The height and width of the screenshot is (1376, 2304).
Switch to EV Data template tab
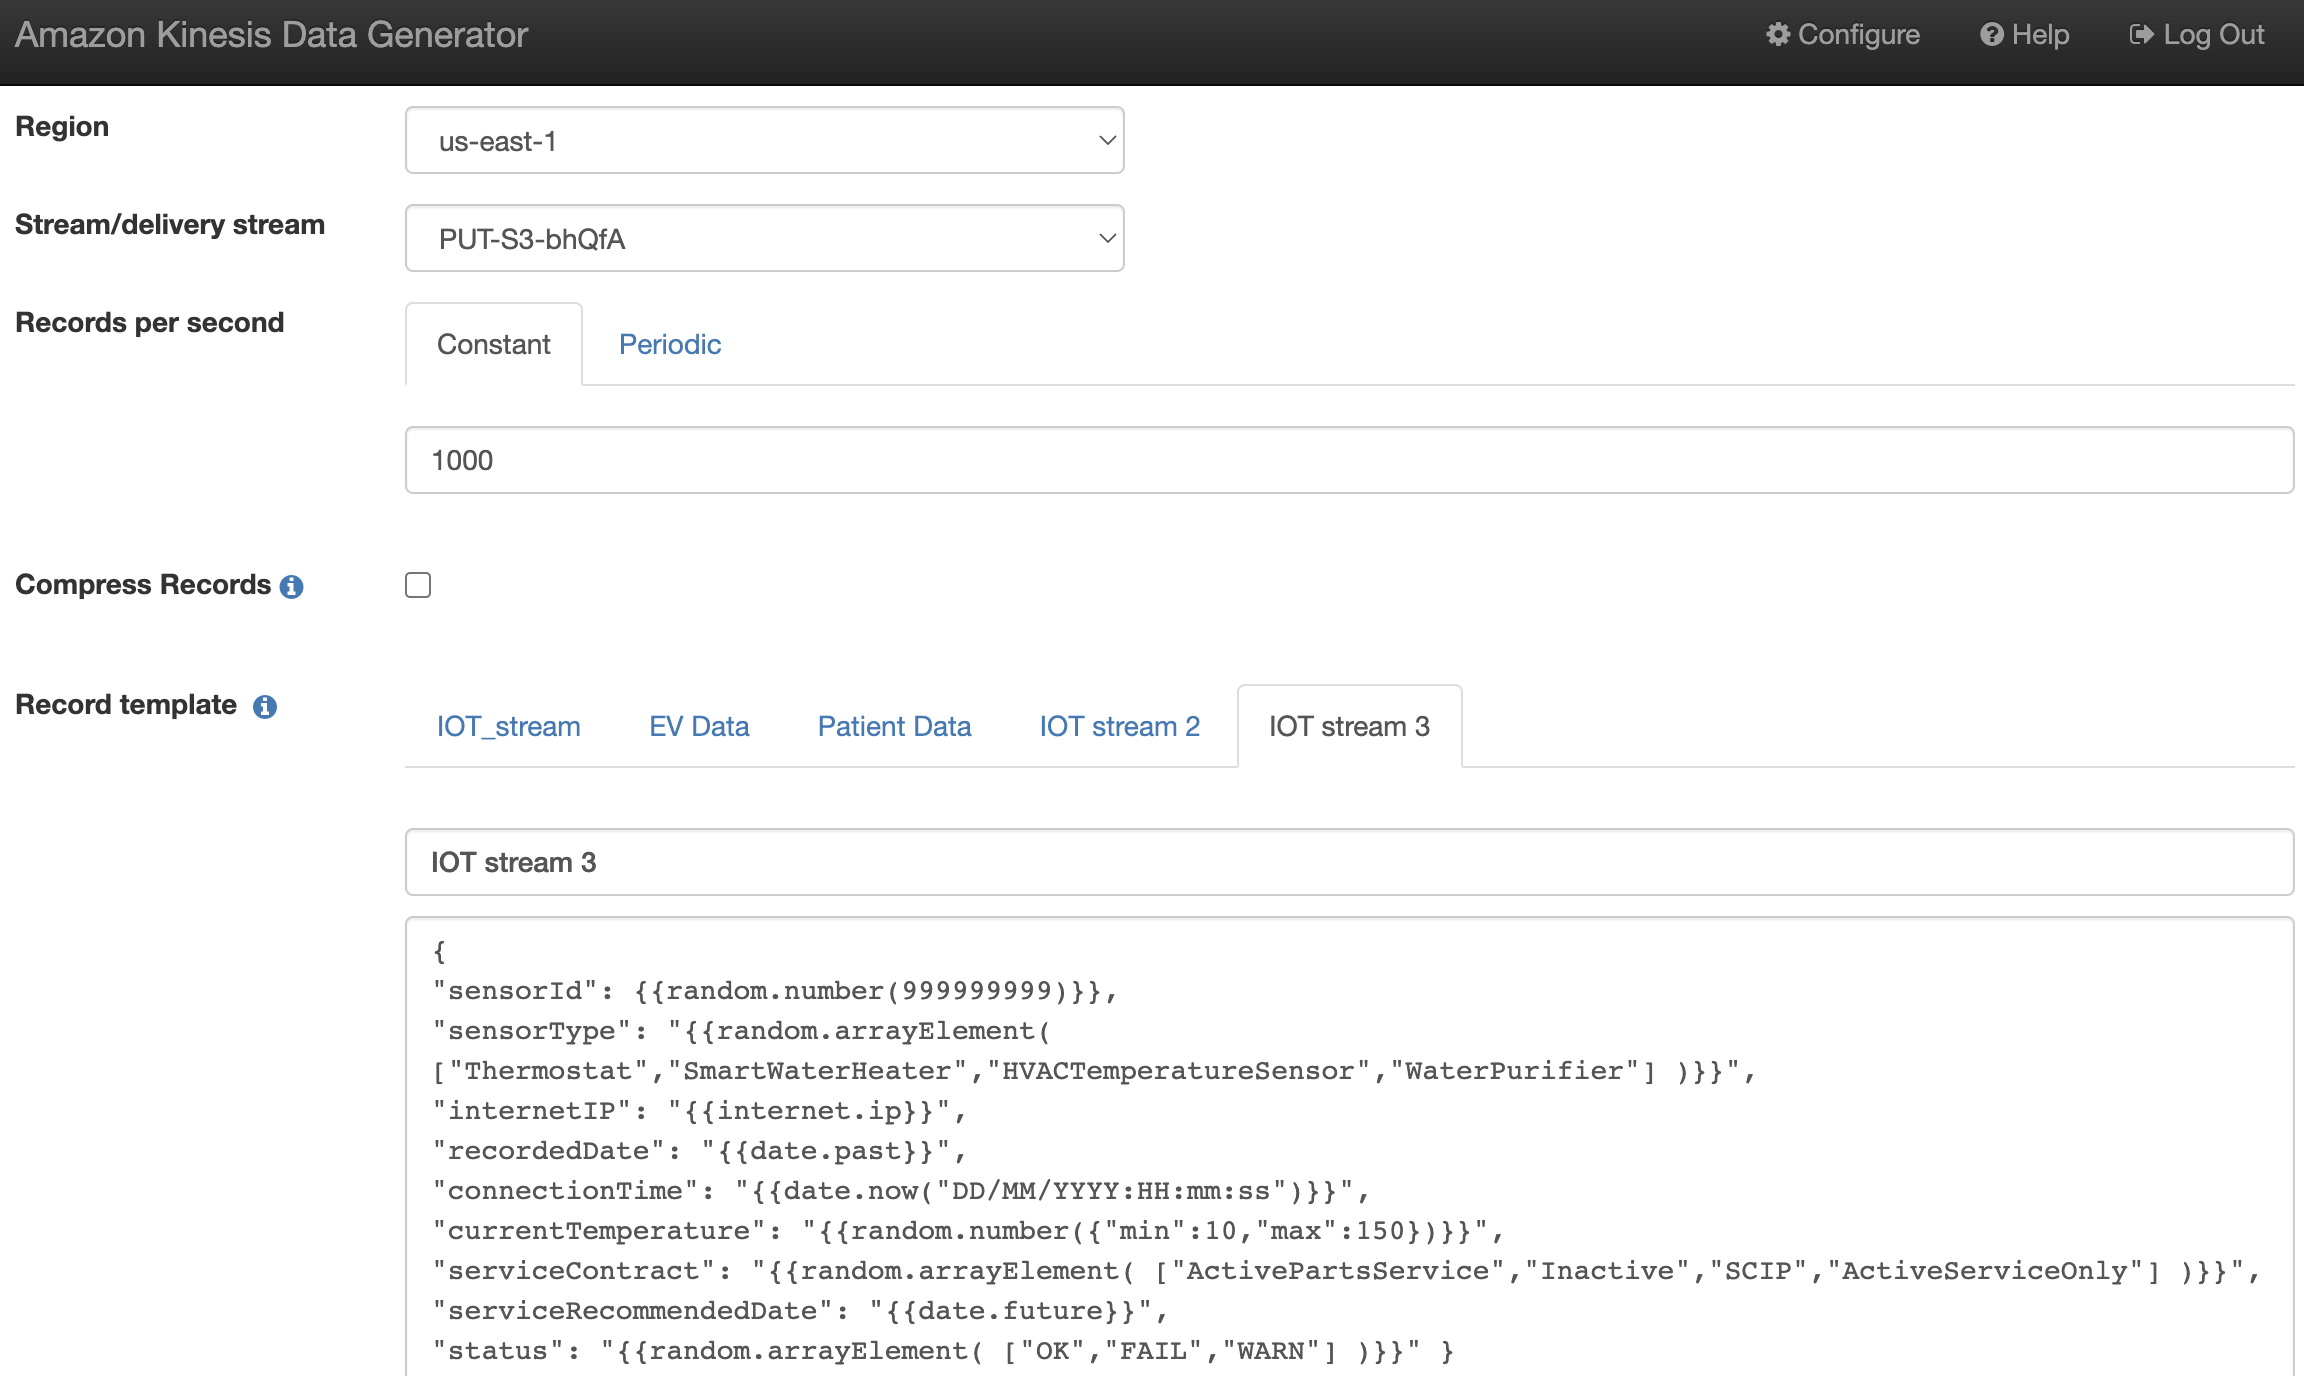coord(698,727)
